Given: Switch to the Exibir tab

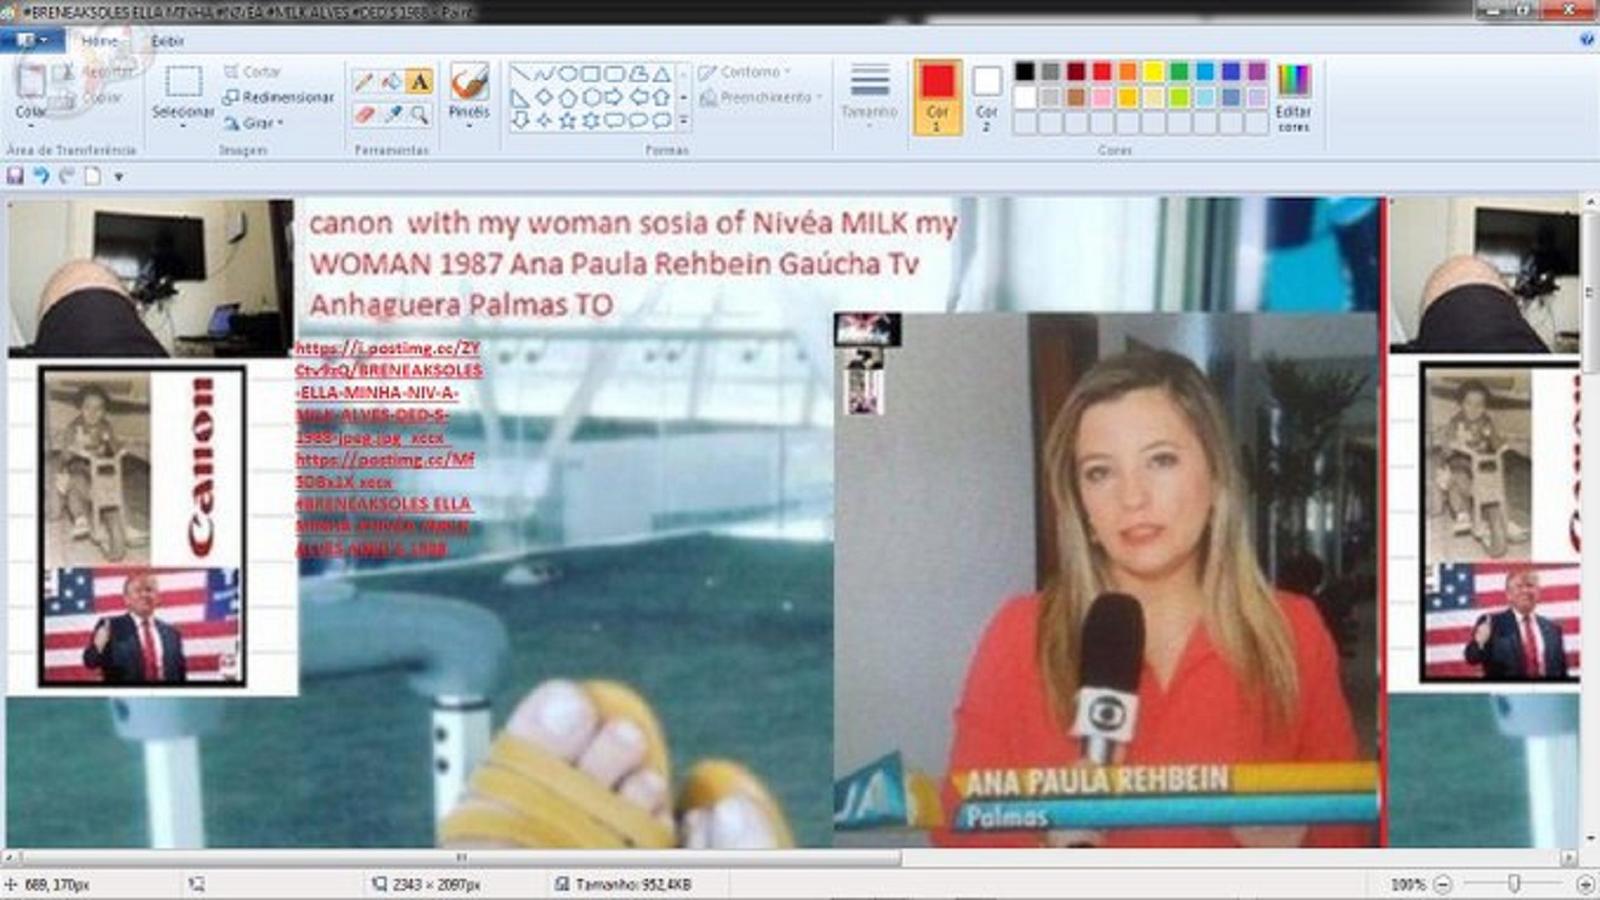Looking at the screenshot, I should pyautogui.click(x=167, y=41).
